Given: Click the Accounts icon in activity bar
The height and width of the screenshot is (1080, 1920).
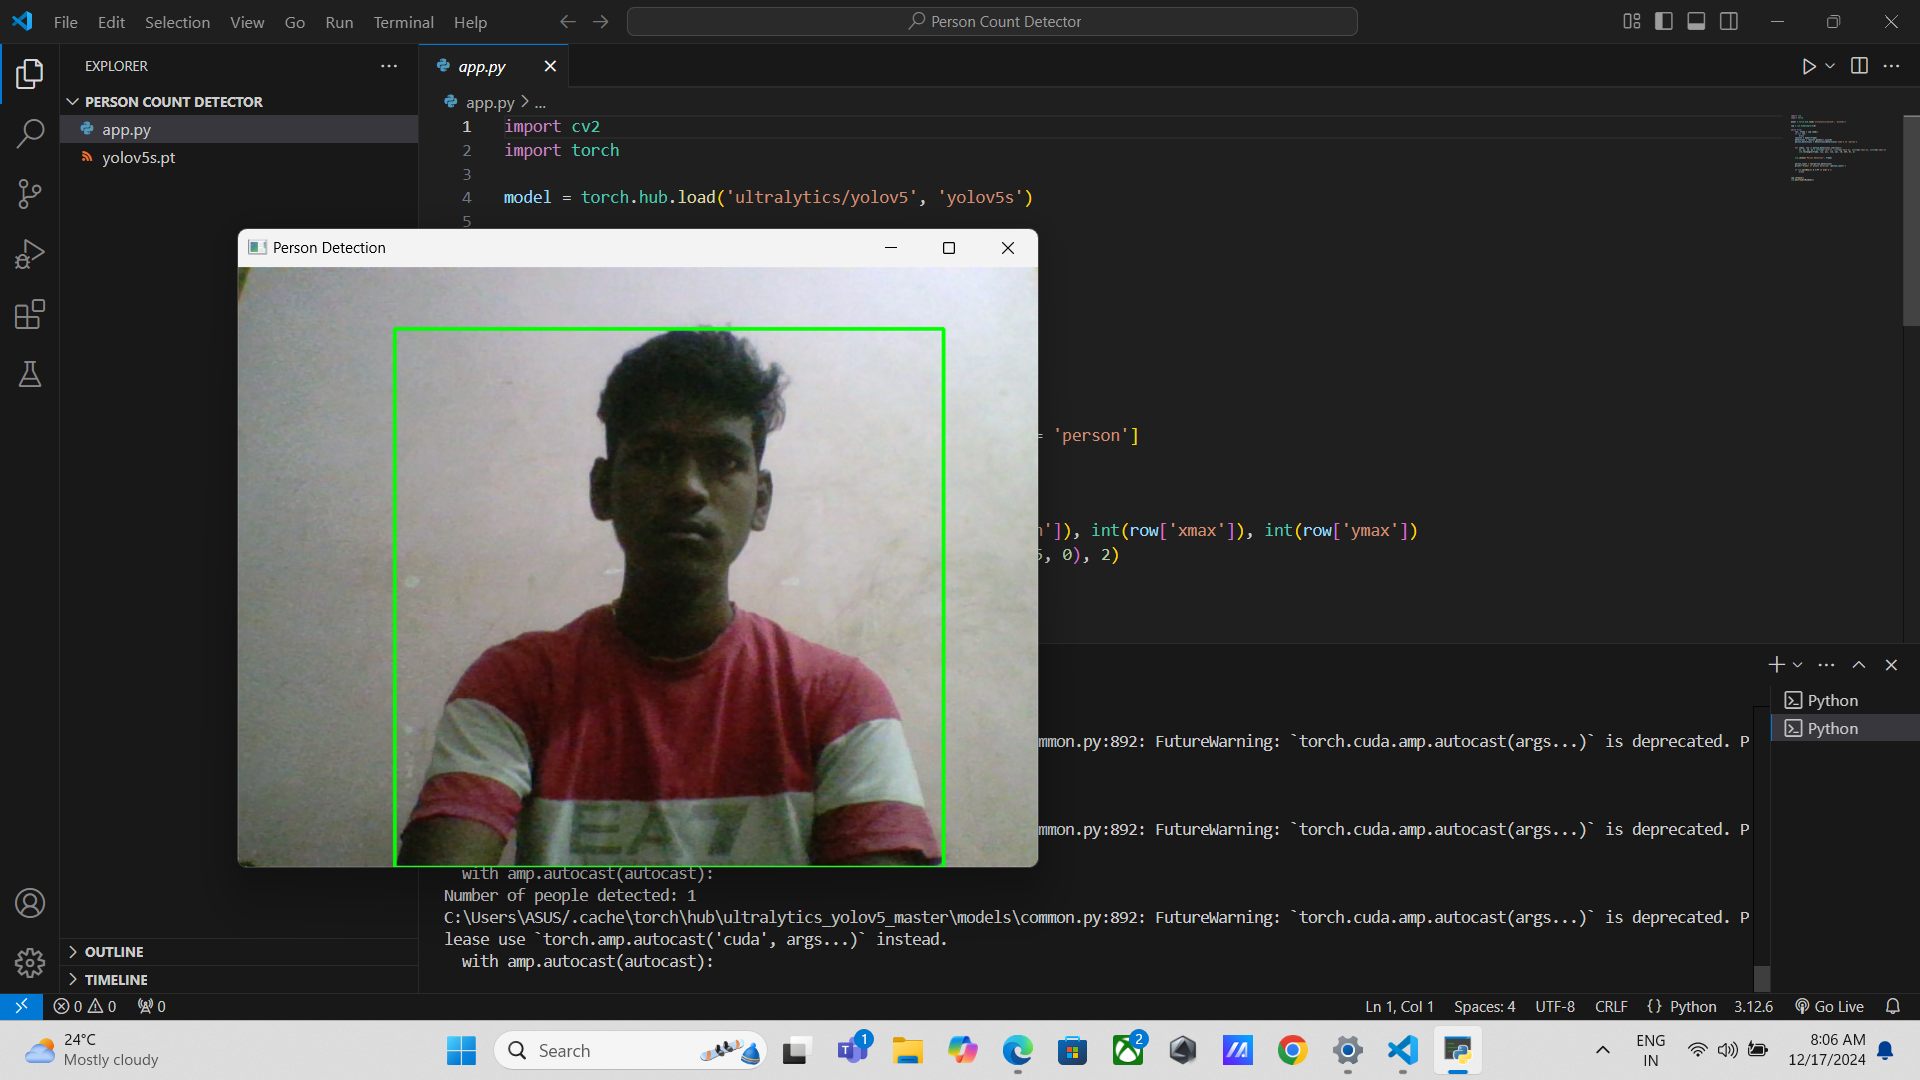Looking at the screenshot, I should 30,902.
